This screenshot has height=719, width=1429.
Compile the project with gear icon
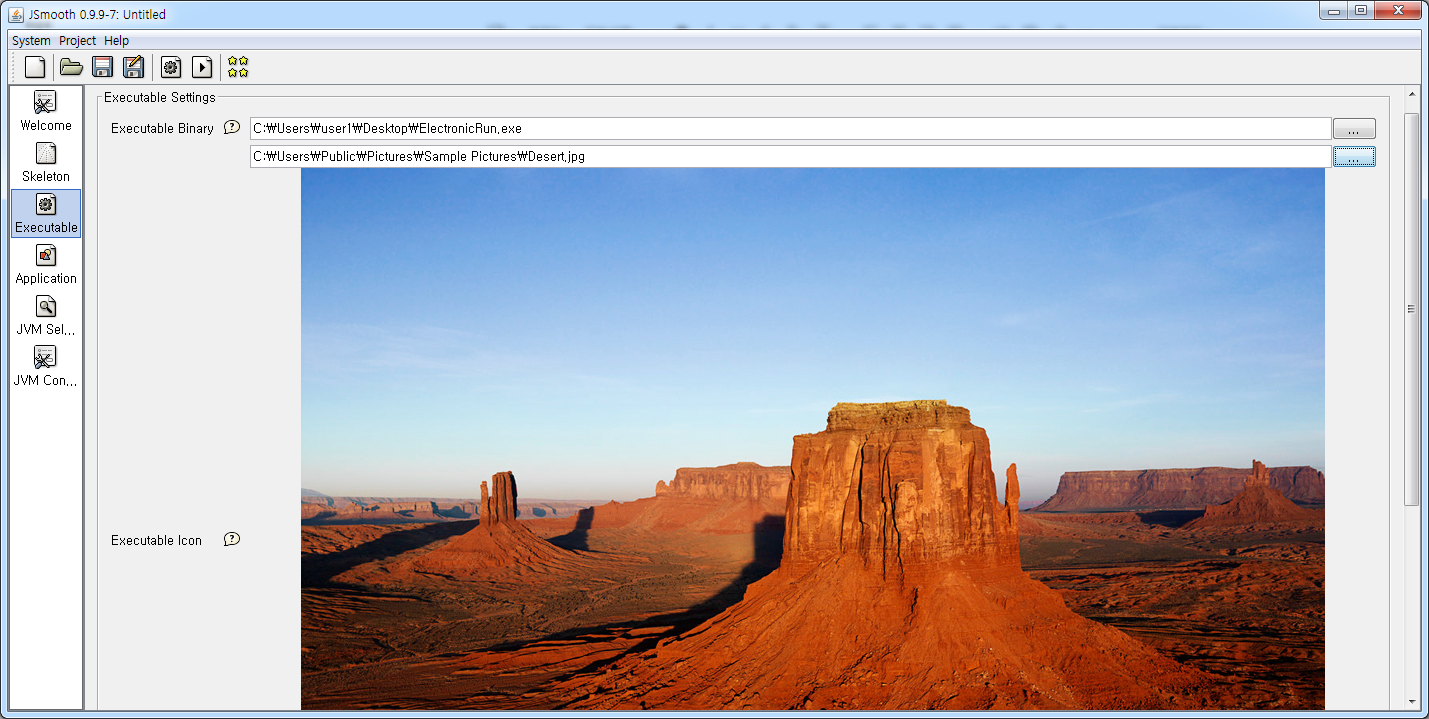point(171,67)
